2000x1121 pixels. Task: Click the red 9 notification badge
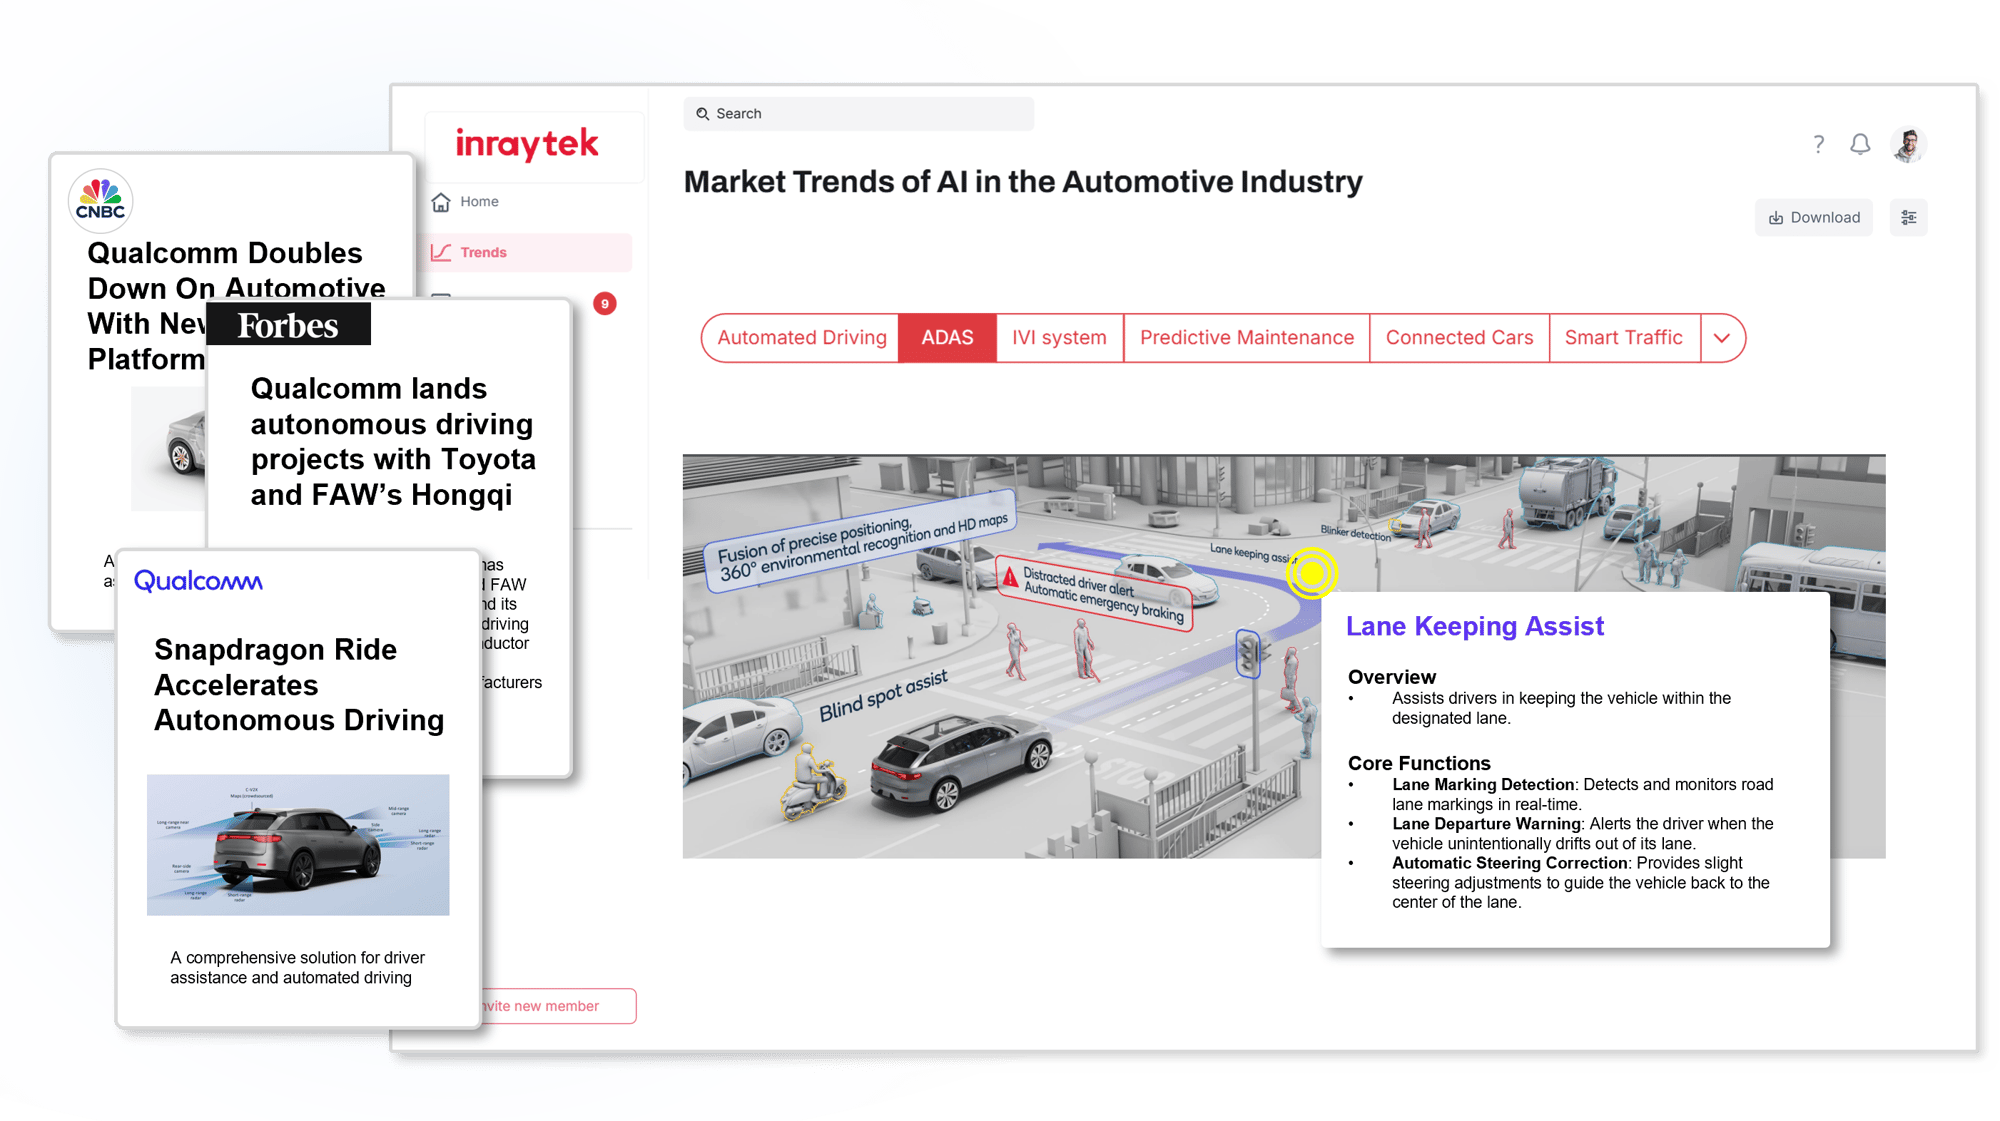604,304
